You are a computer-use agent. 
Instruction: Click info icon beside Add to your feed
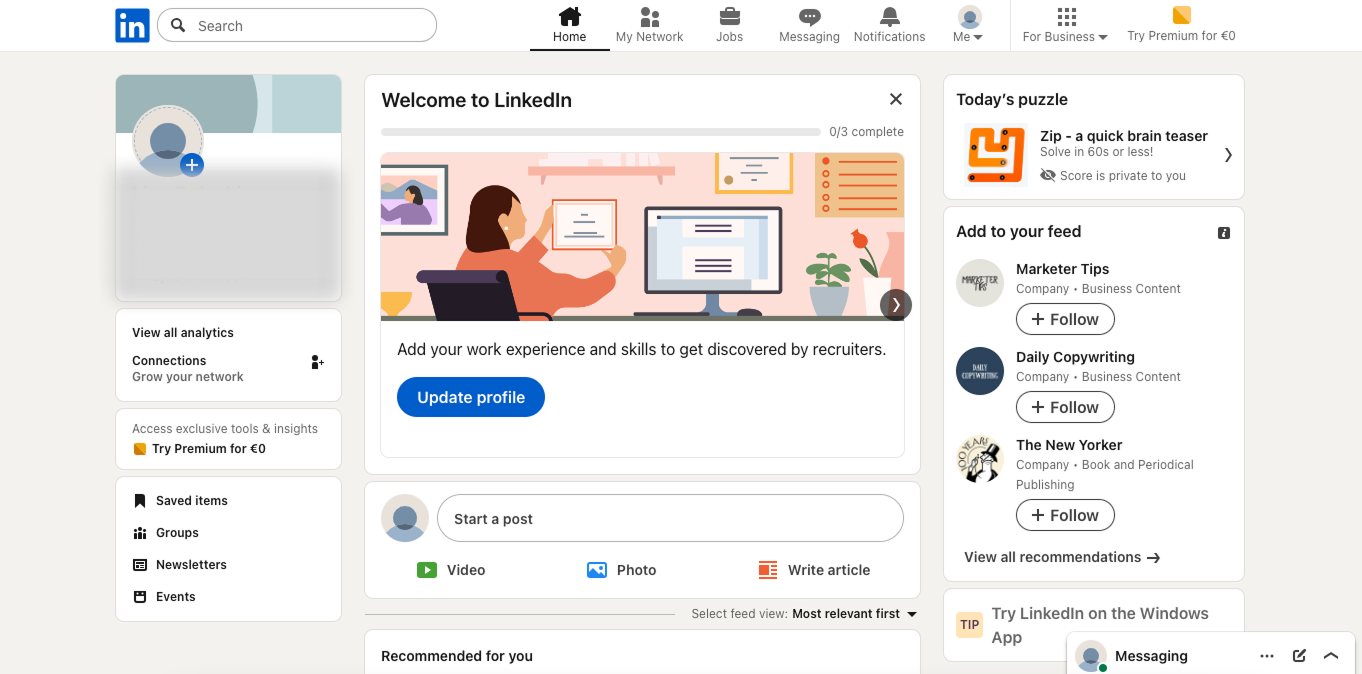pos(1224,233)
